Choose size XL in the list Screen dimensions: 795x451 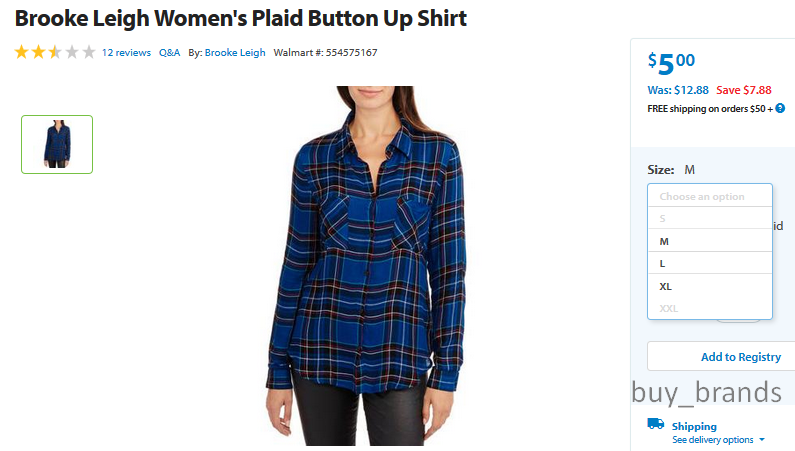[710, 286]
